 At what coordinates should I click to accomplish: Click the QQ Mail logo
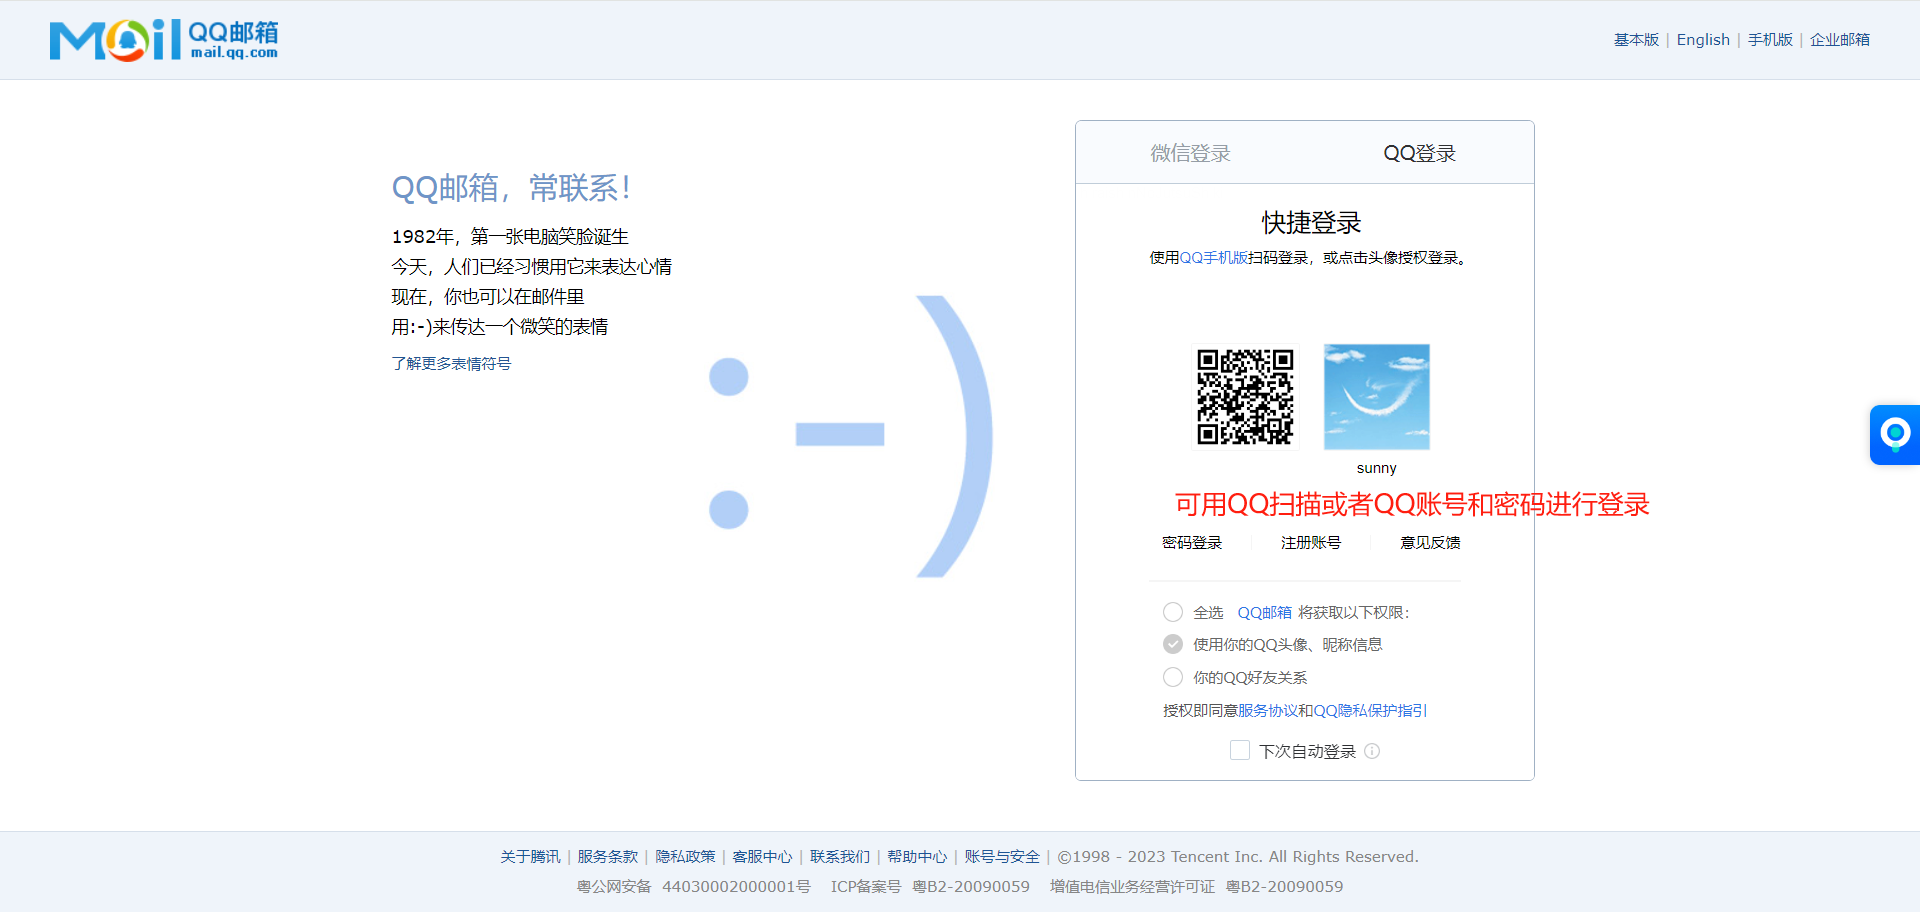[x=164, y=40]
